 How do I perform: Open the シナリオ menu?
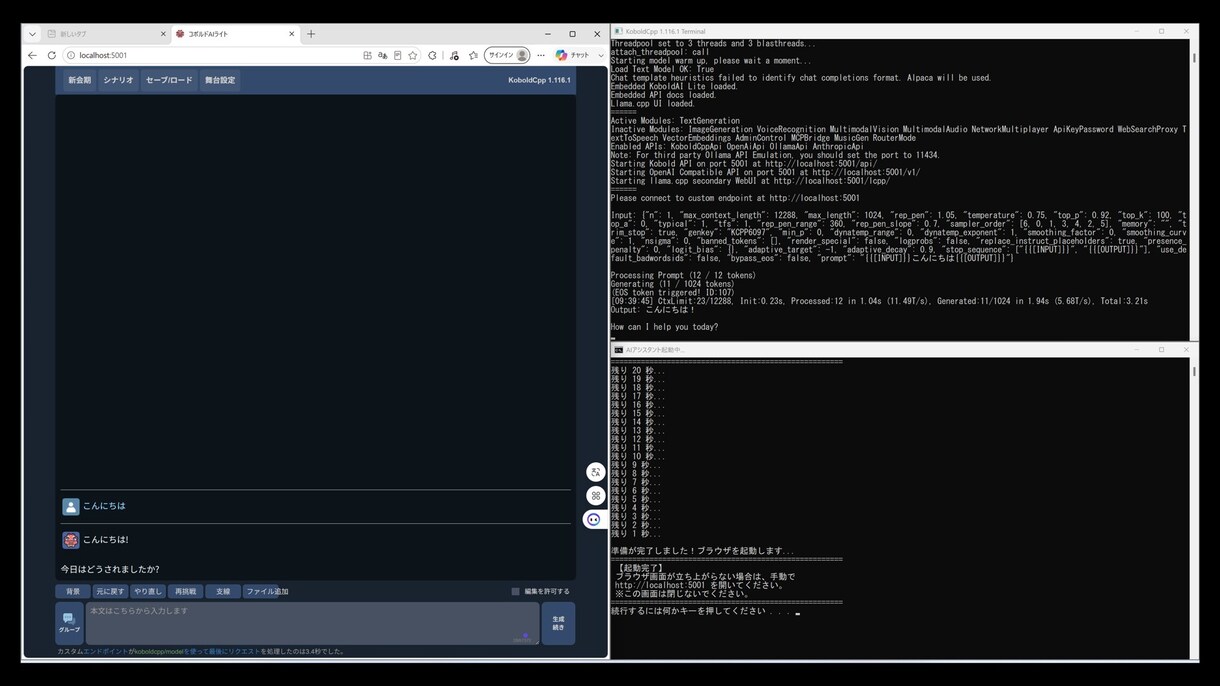[x=118, y=80]
